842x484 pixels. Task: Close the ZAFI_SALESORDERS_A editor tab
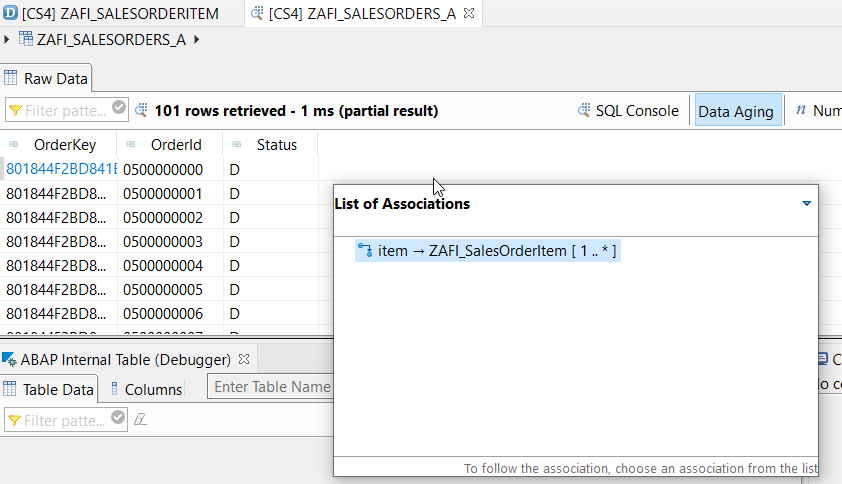tap(469, 13)
